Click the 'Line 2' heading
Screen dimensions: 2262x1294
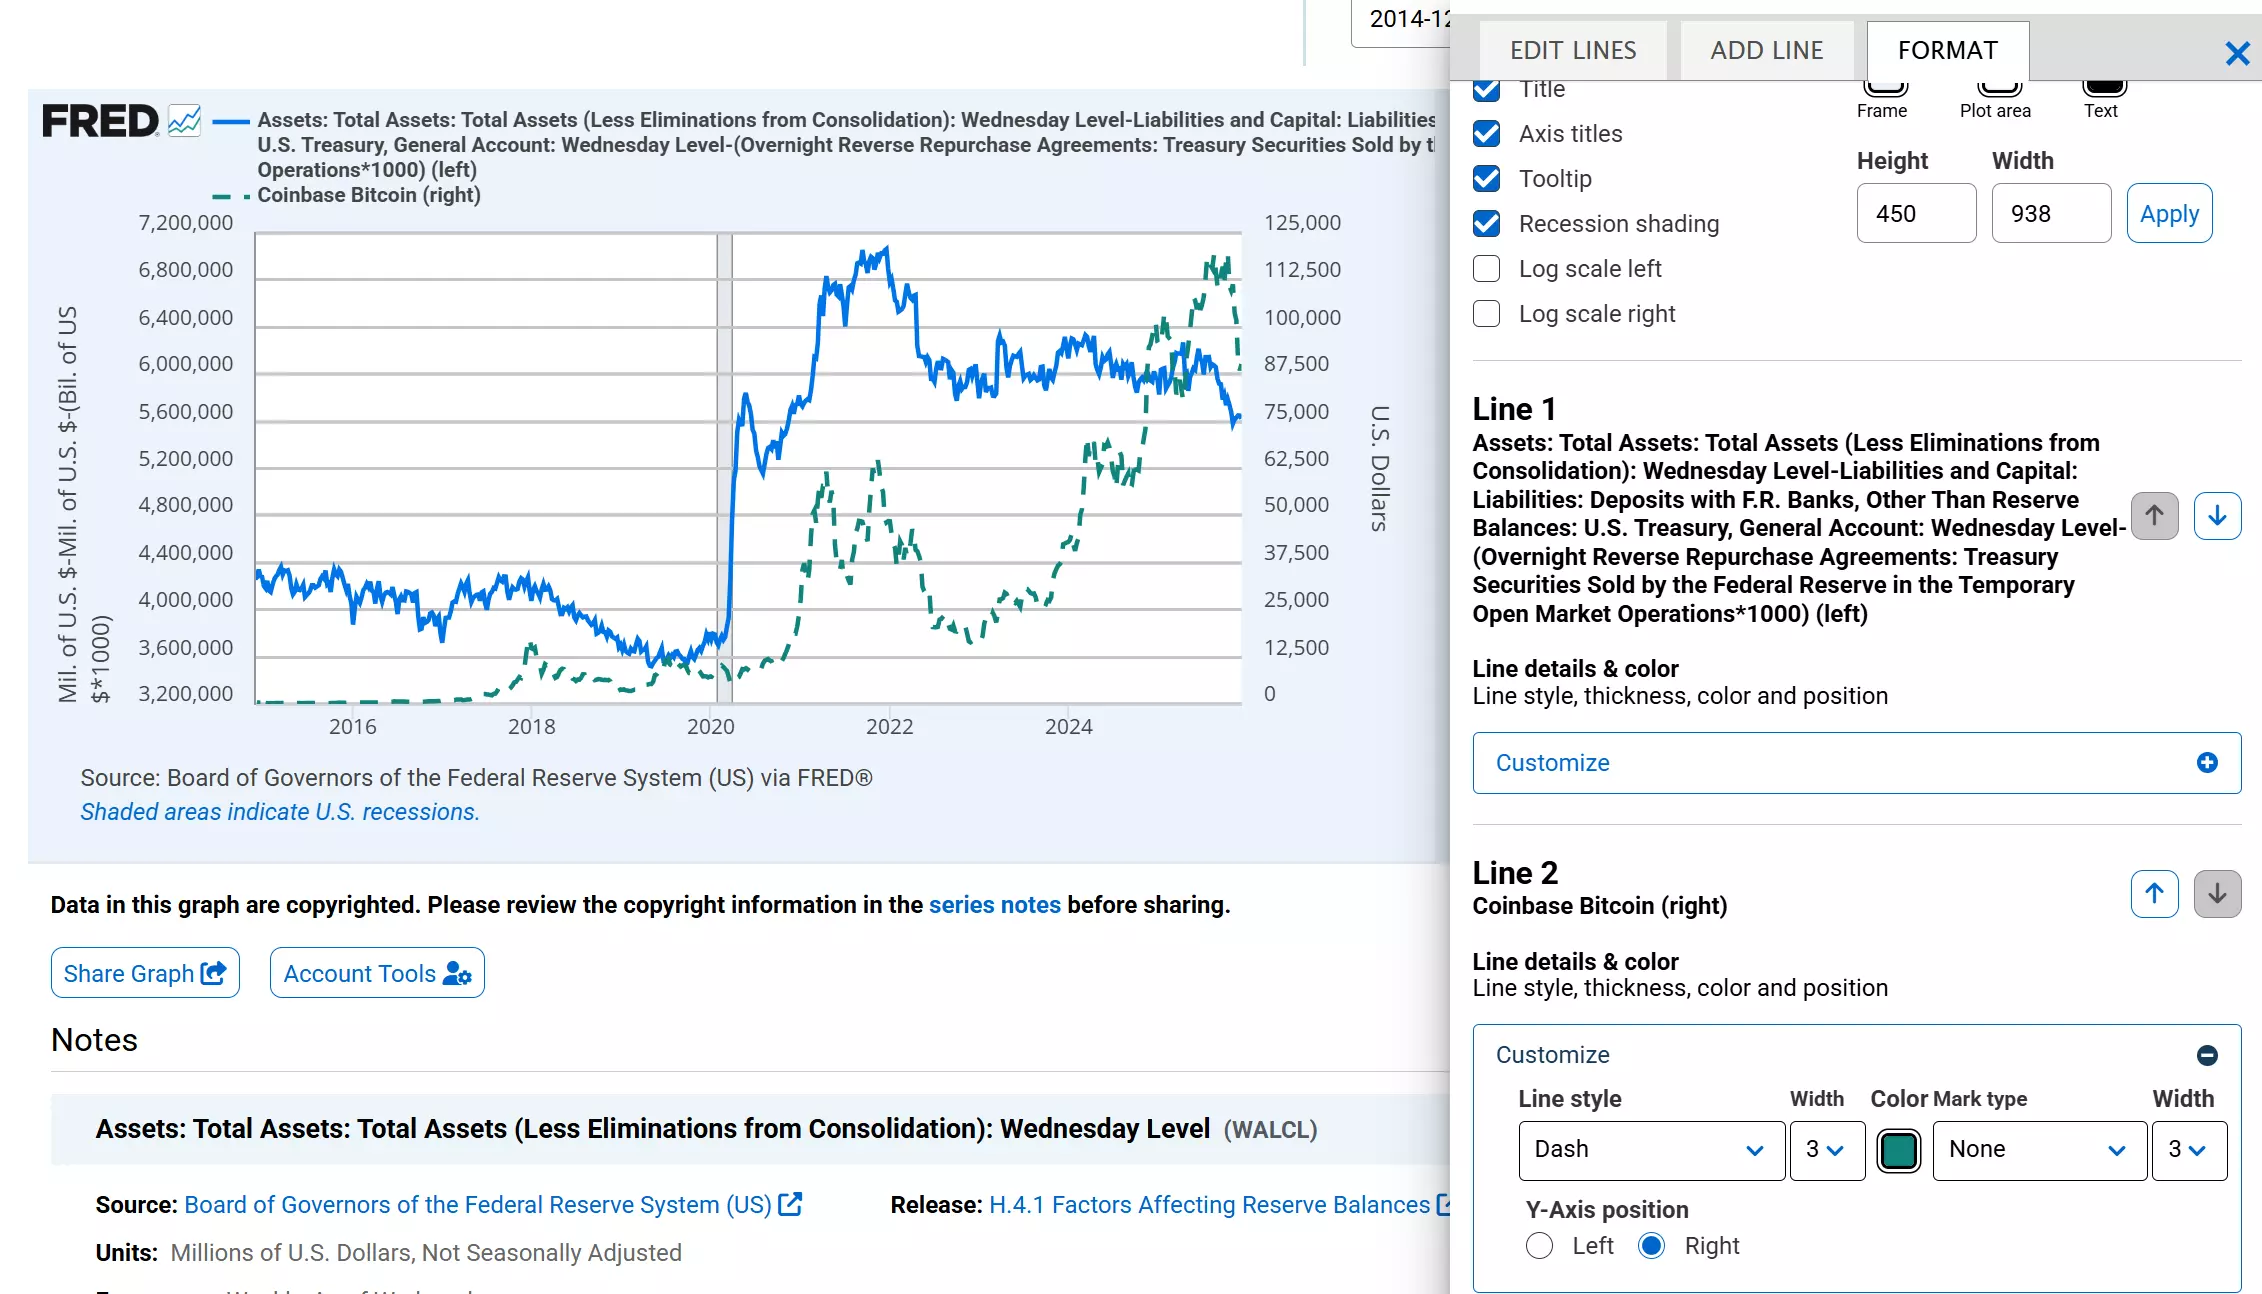click(1515, 873)
